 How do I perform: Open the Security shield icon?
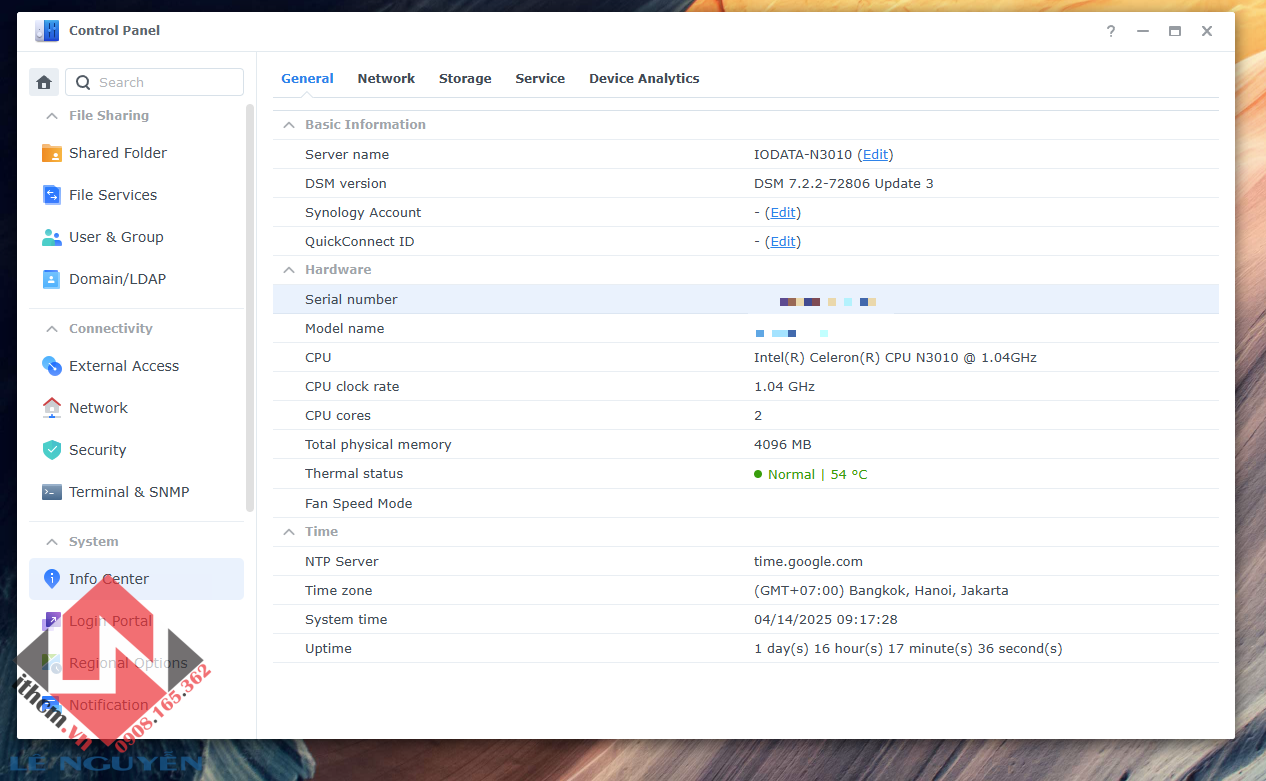coord(52,450)
